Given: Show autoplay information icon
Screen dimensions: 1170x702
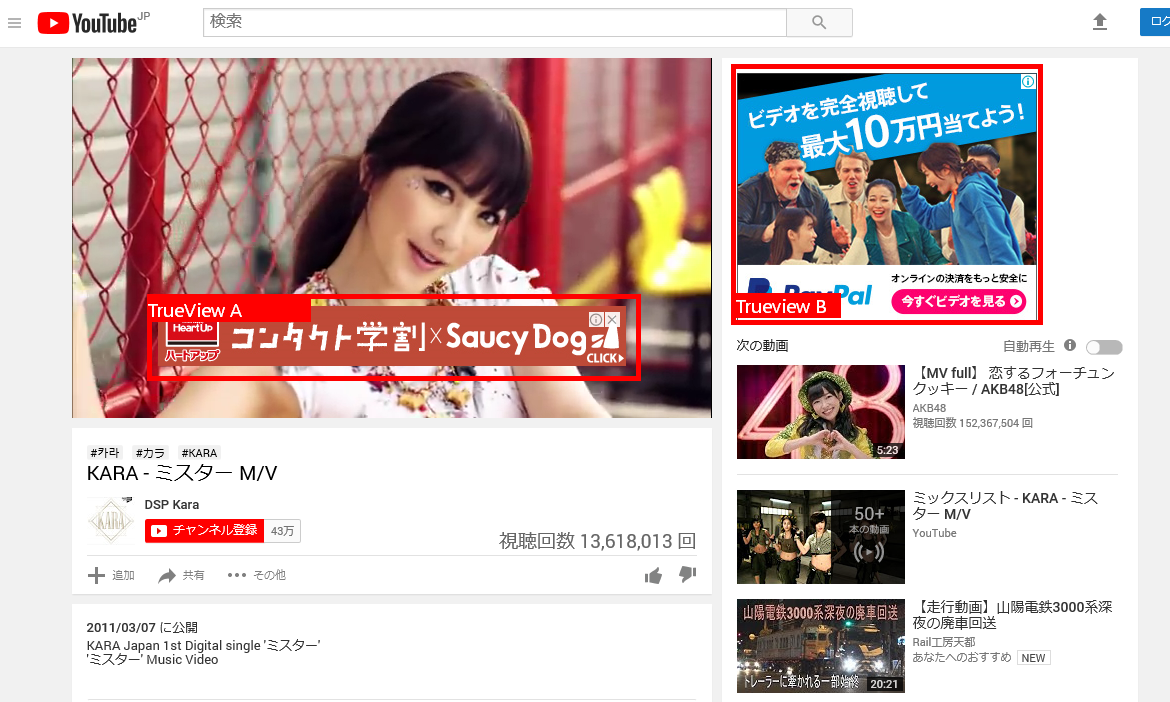Looking at the screenshot, I should 1069,345.
